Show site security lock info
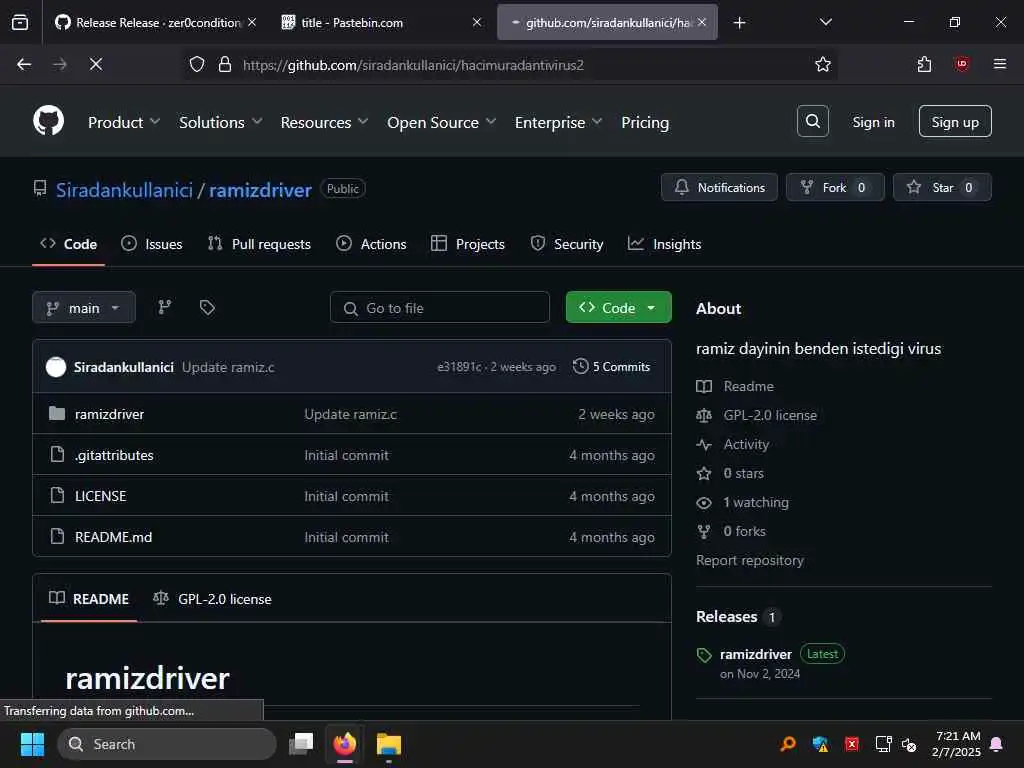Viewport: 1024px width, 768px height. coord(225,64)
